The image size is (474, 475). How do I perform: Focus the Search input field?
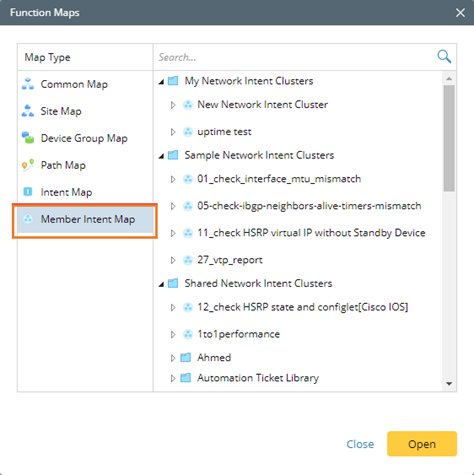(x=295, y=57)
